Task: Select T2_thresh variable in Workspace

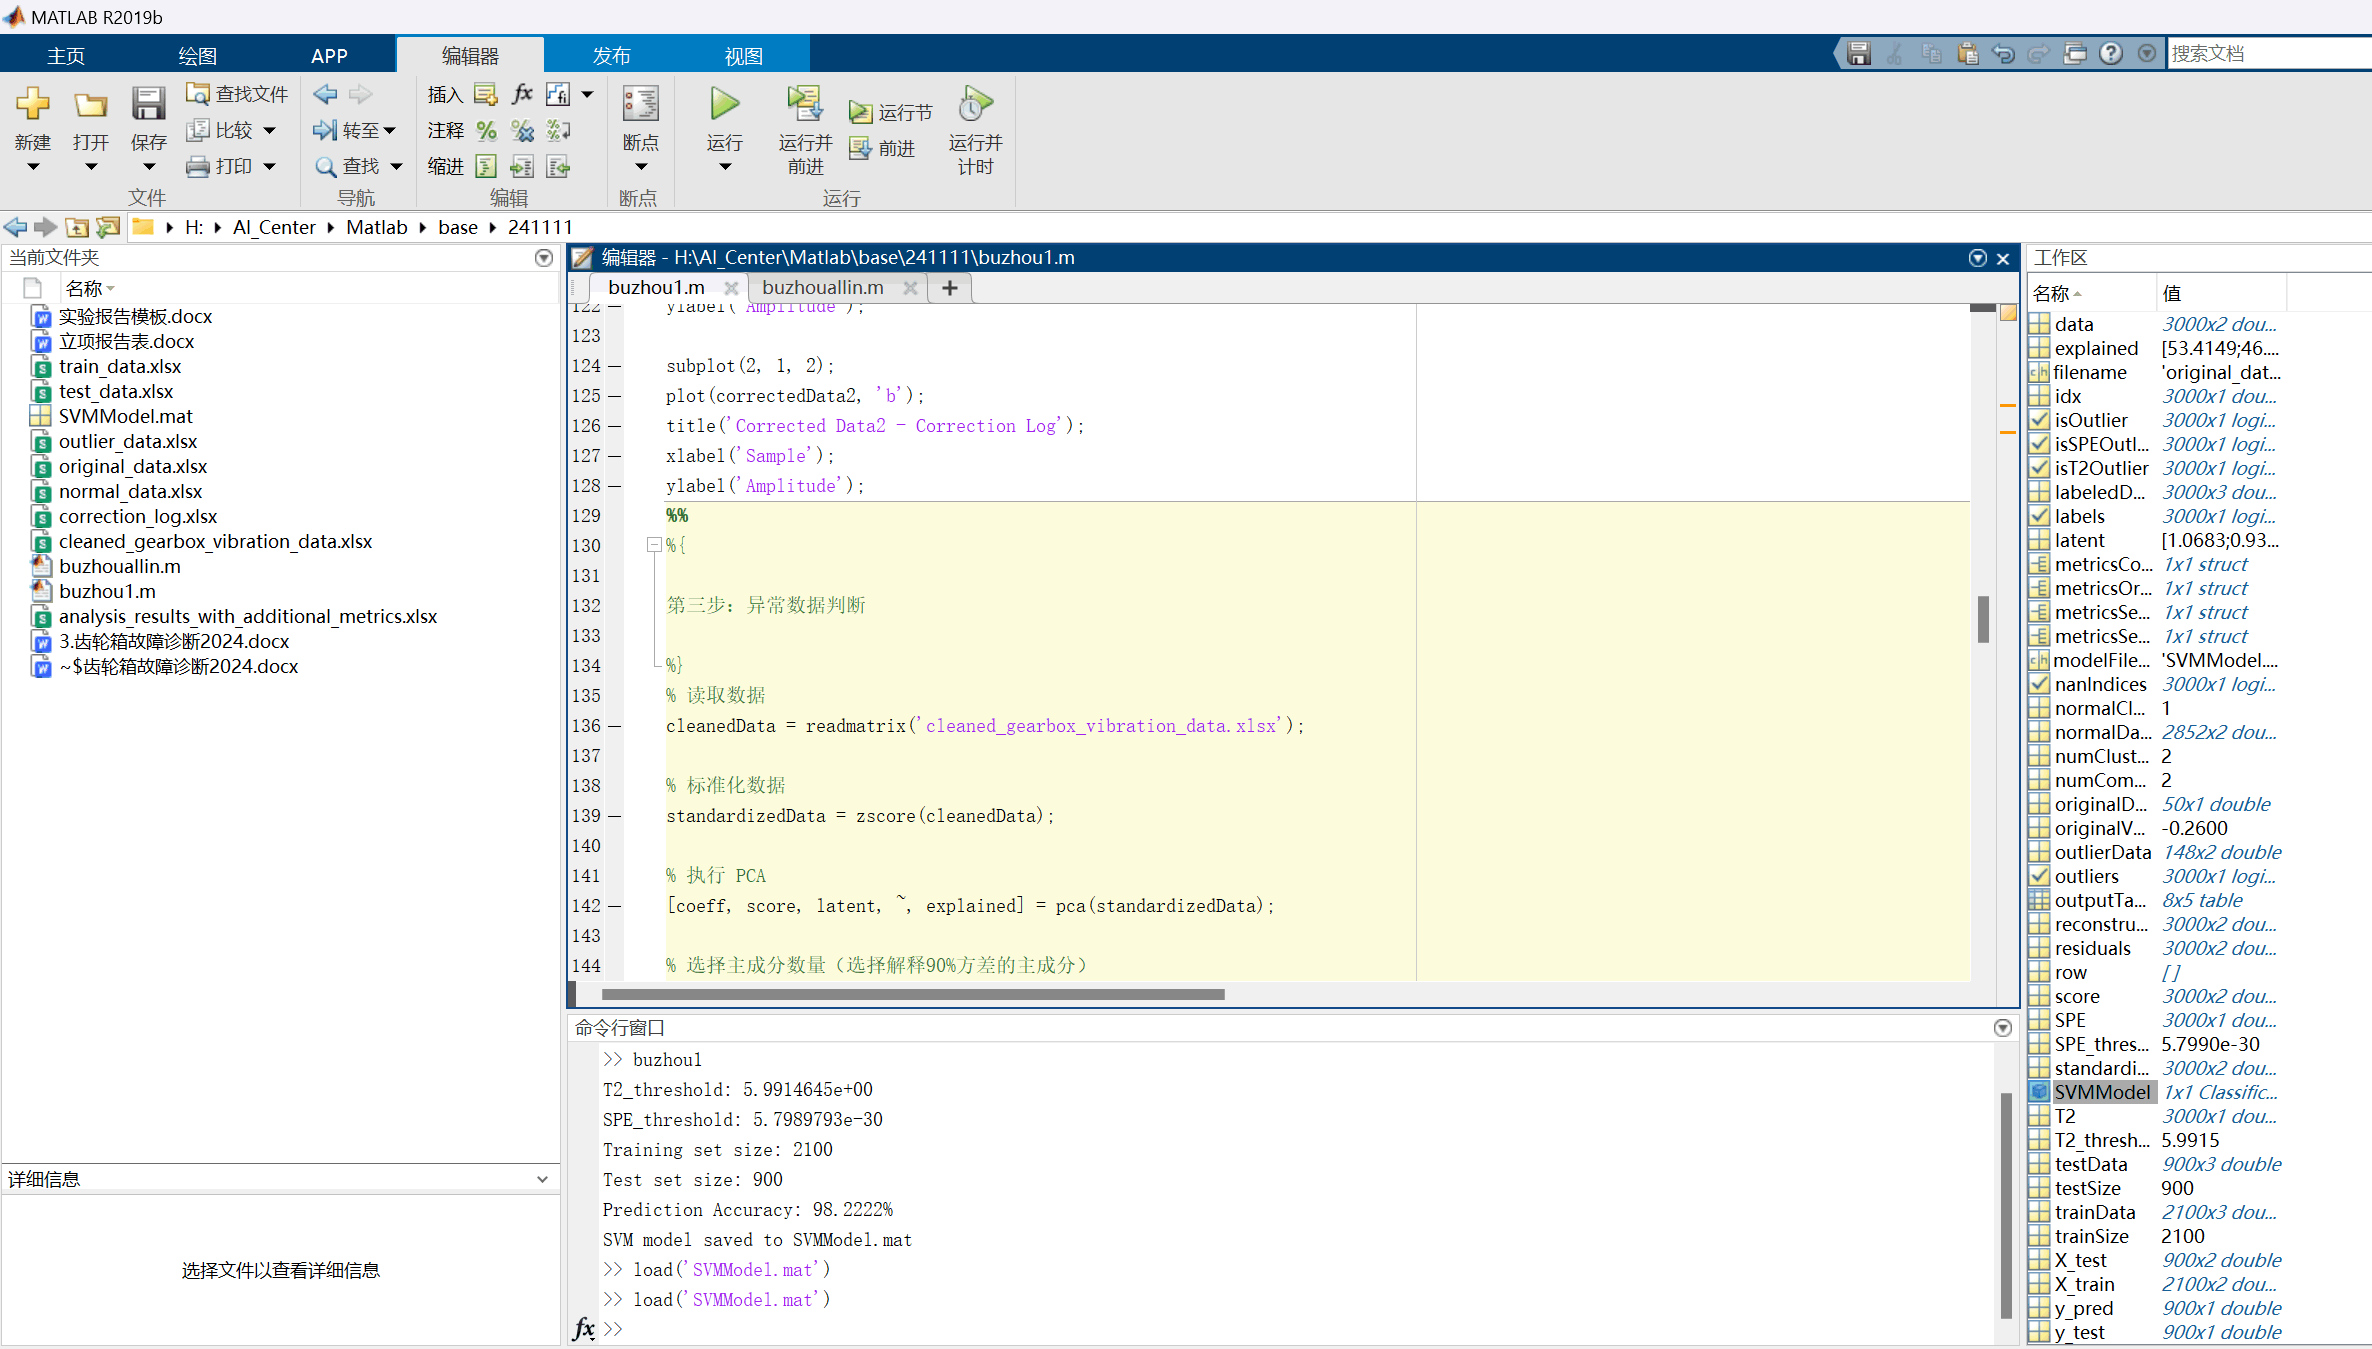Action: (2102, 1140)
